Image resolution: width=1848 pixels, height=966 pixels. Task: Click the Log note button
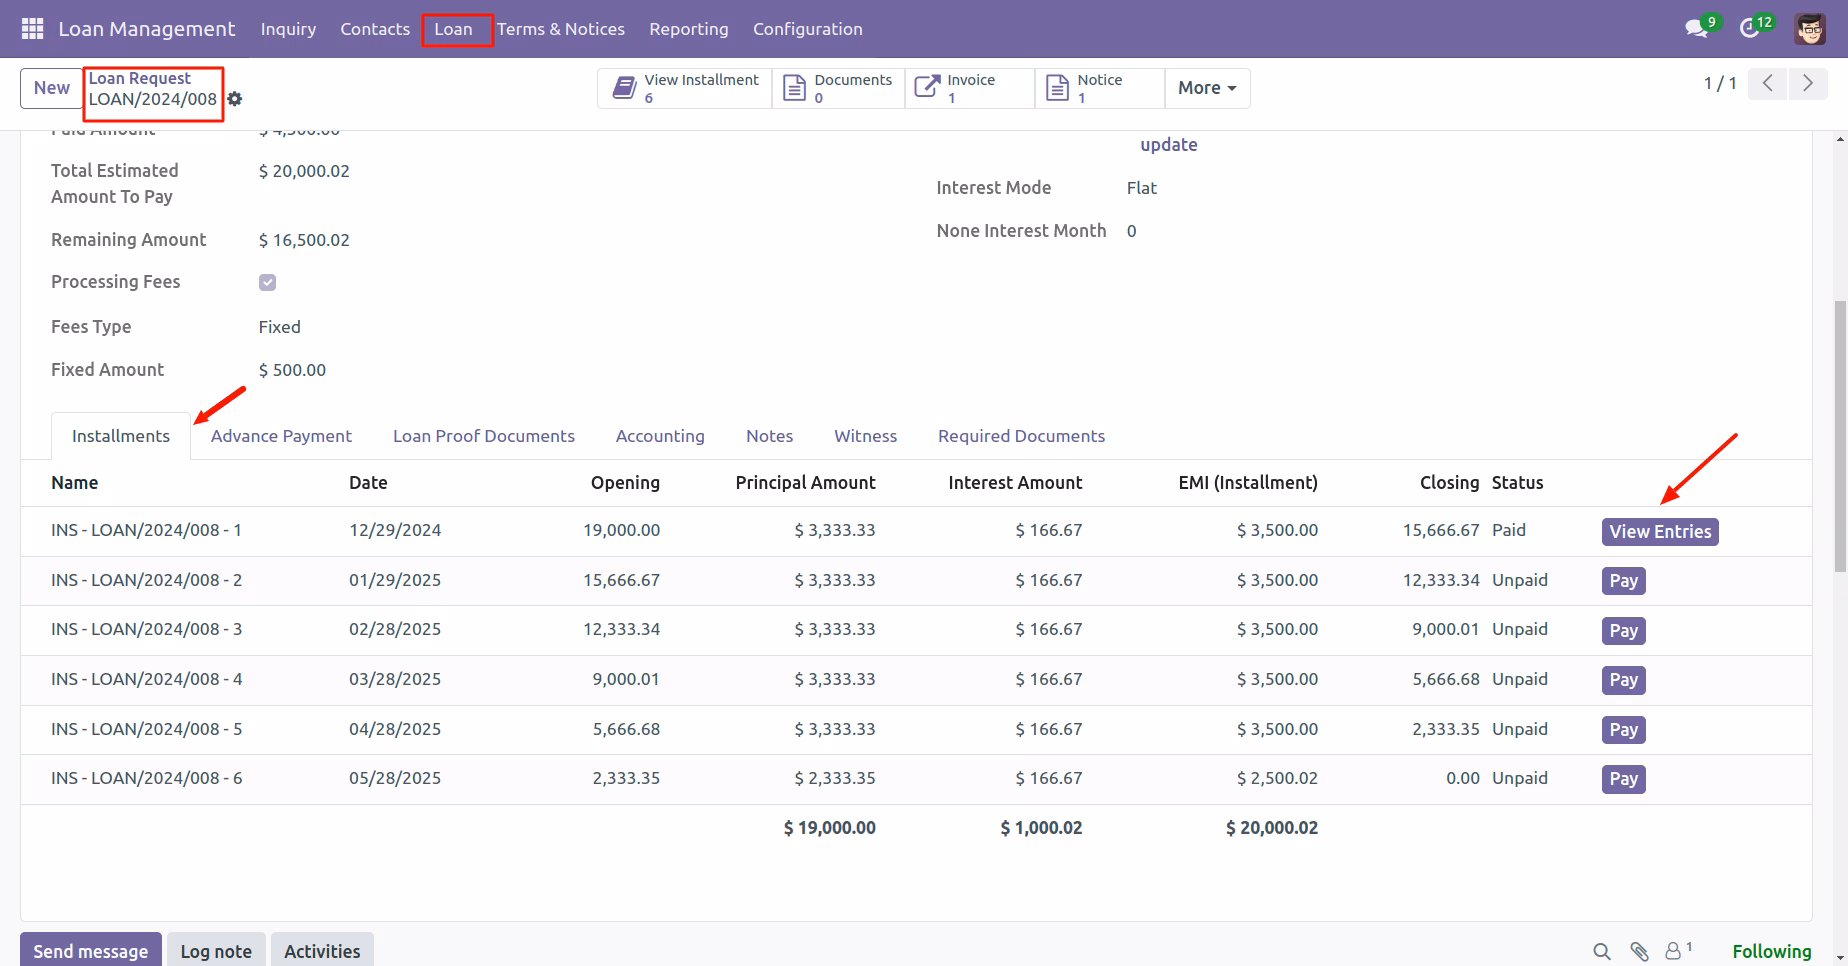[x=216, y=951]
